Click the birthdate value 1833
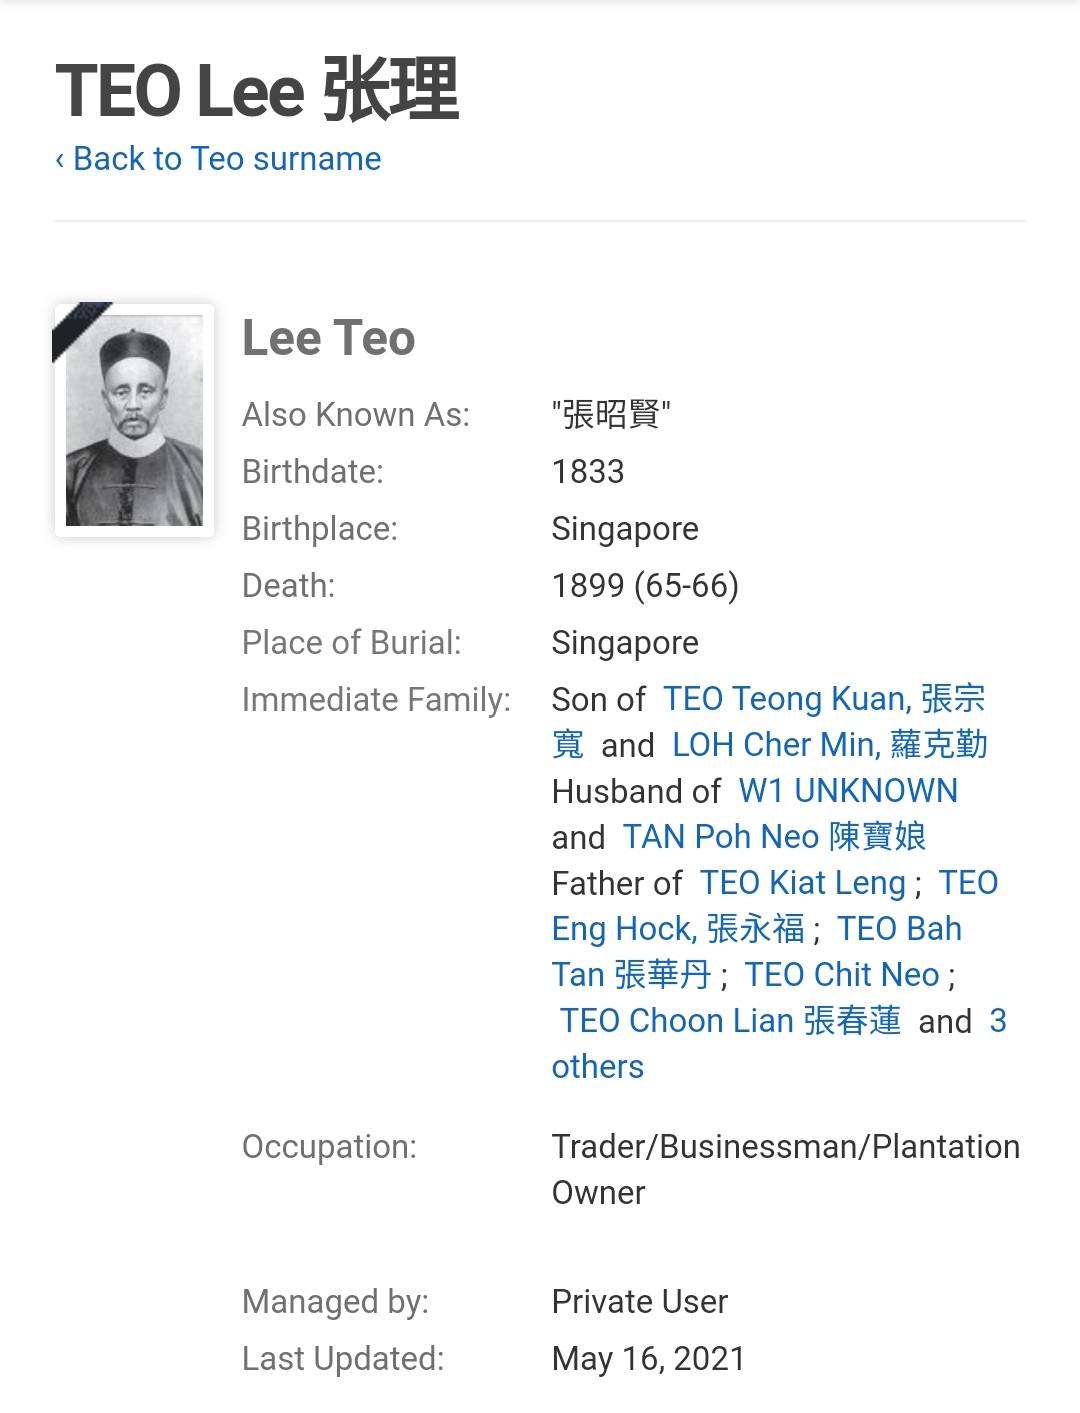 tap(588, 472)
